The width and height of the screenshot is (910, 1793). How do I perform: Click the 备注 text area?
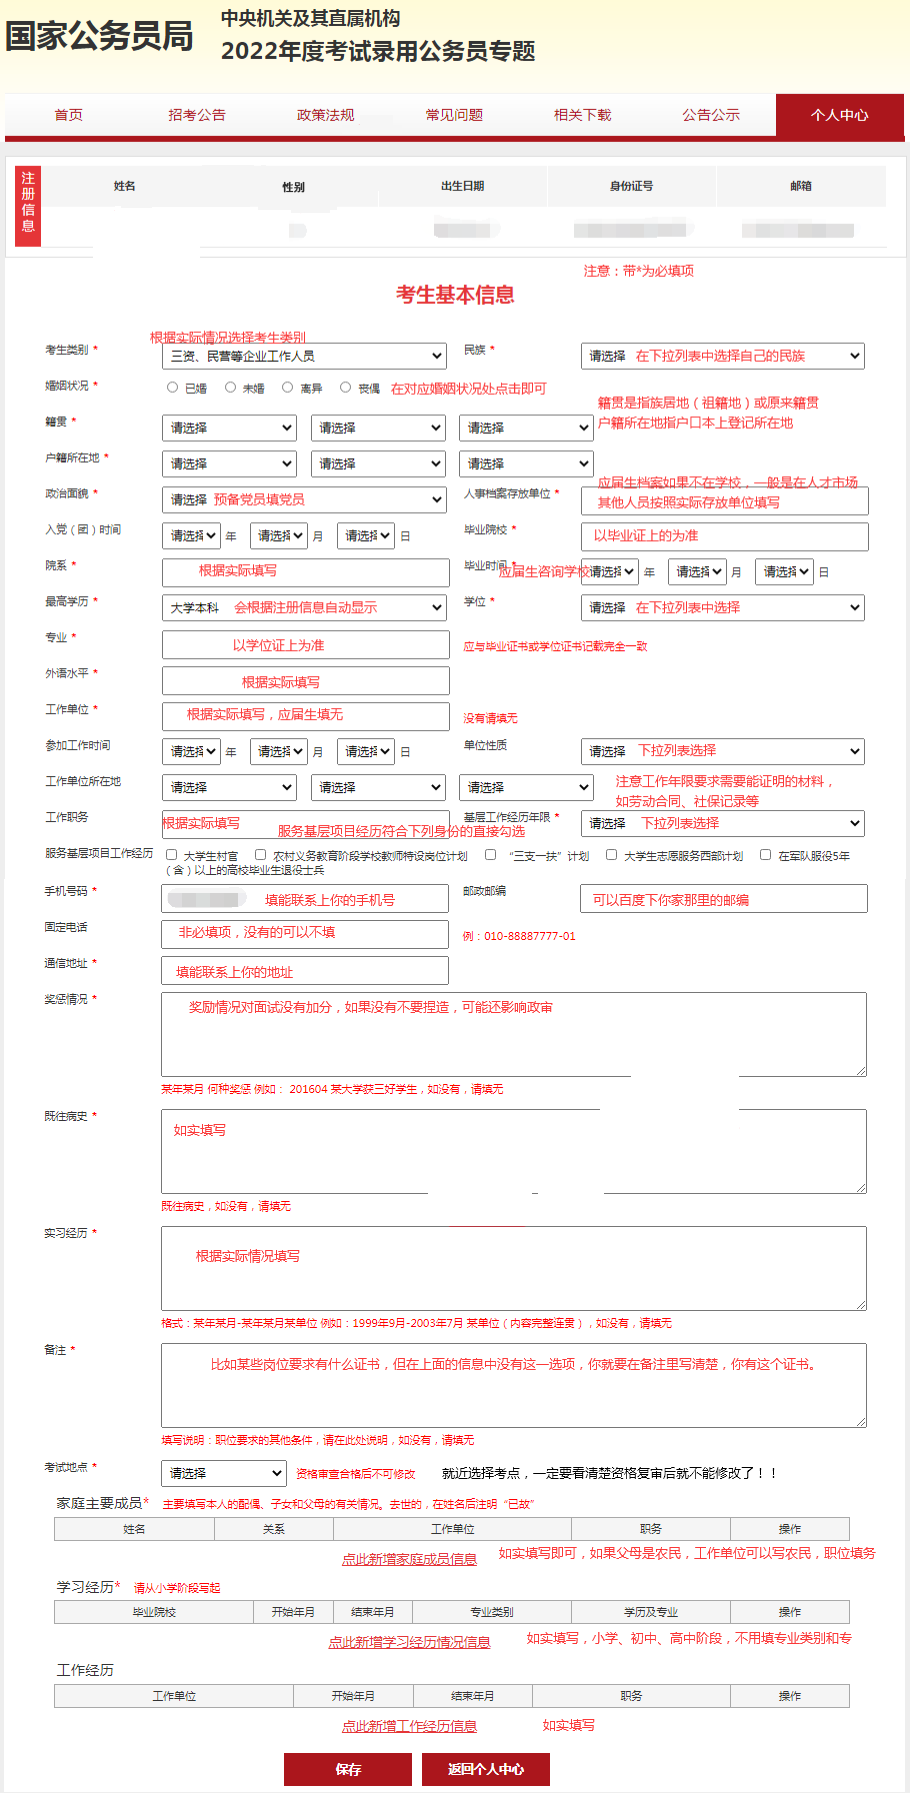click(514, 1385)
